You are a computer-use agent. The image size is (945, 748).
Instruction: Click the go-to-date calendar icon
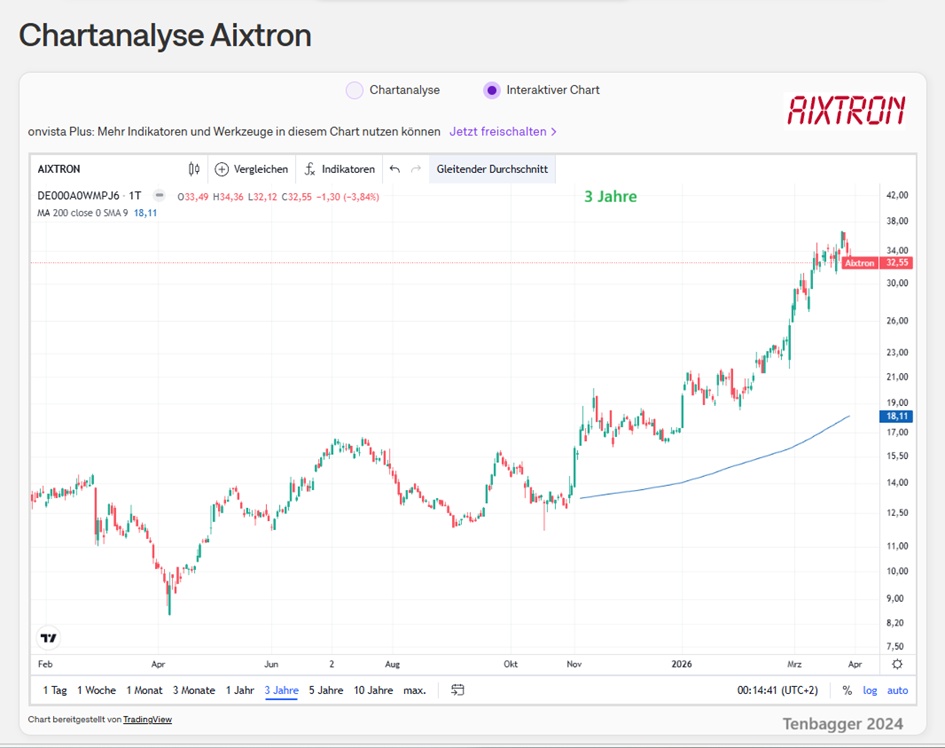click(458, 690)
